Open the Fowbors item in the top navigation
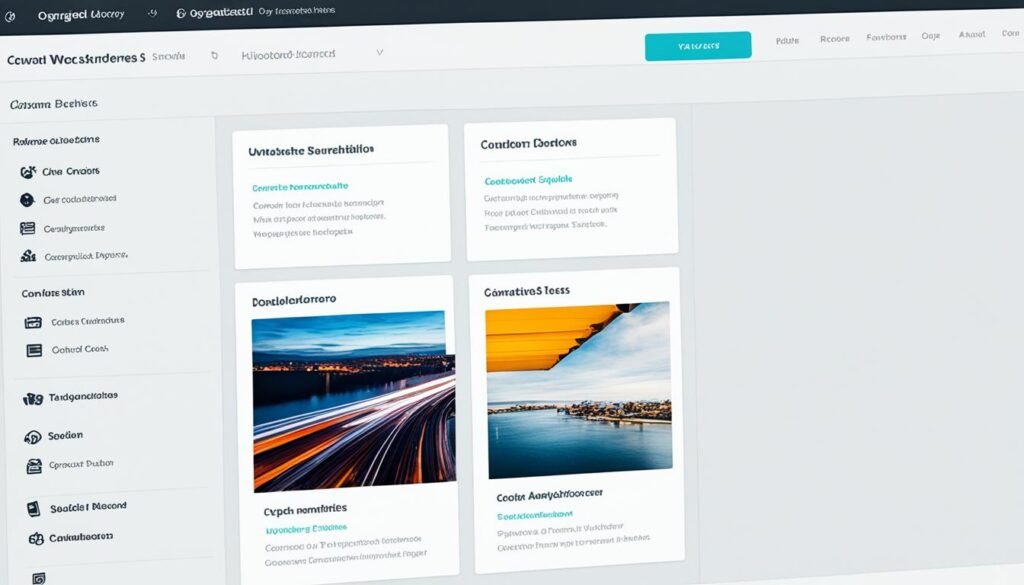The width and height of the screenshot is (1024, 585). (x=885, y=37)
